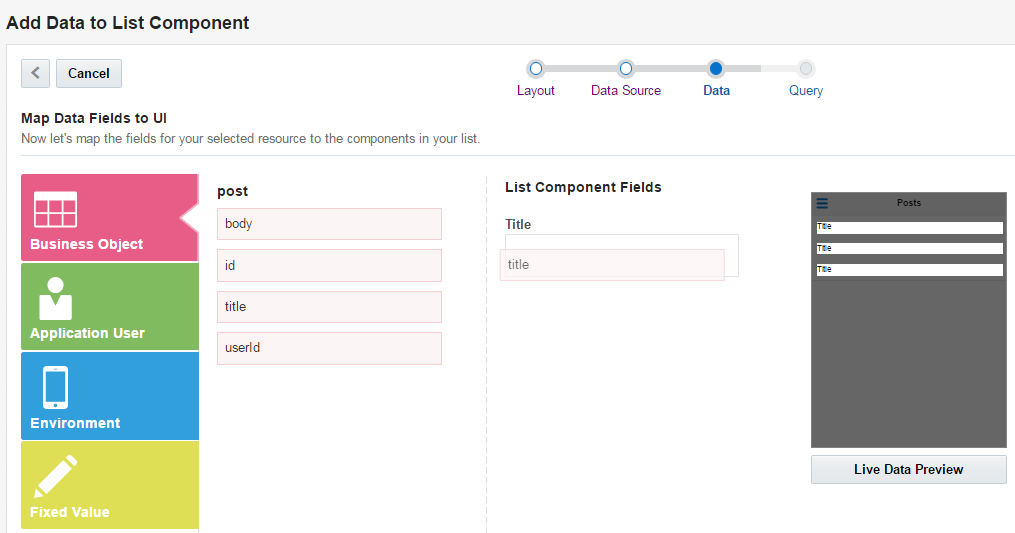Viewport: 1015px width, 533px height.
Task: Switch to Application User label tab
Action: coord(87,333)
